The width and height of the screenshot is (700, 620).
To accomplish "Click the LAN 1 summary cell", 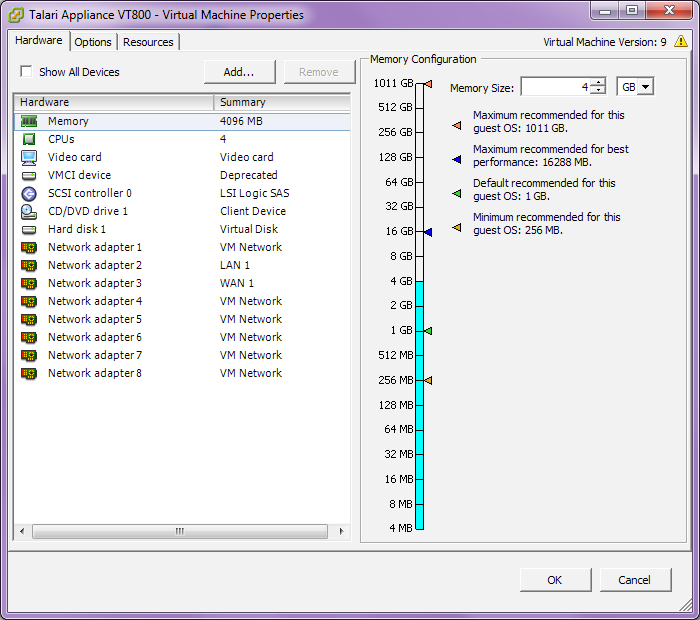I will click(x=235, y=265).
